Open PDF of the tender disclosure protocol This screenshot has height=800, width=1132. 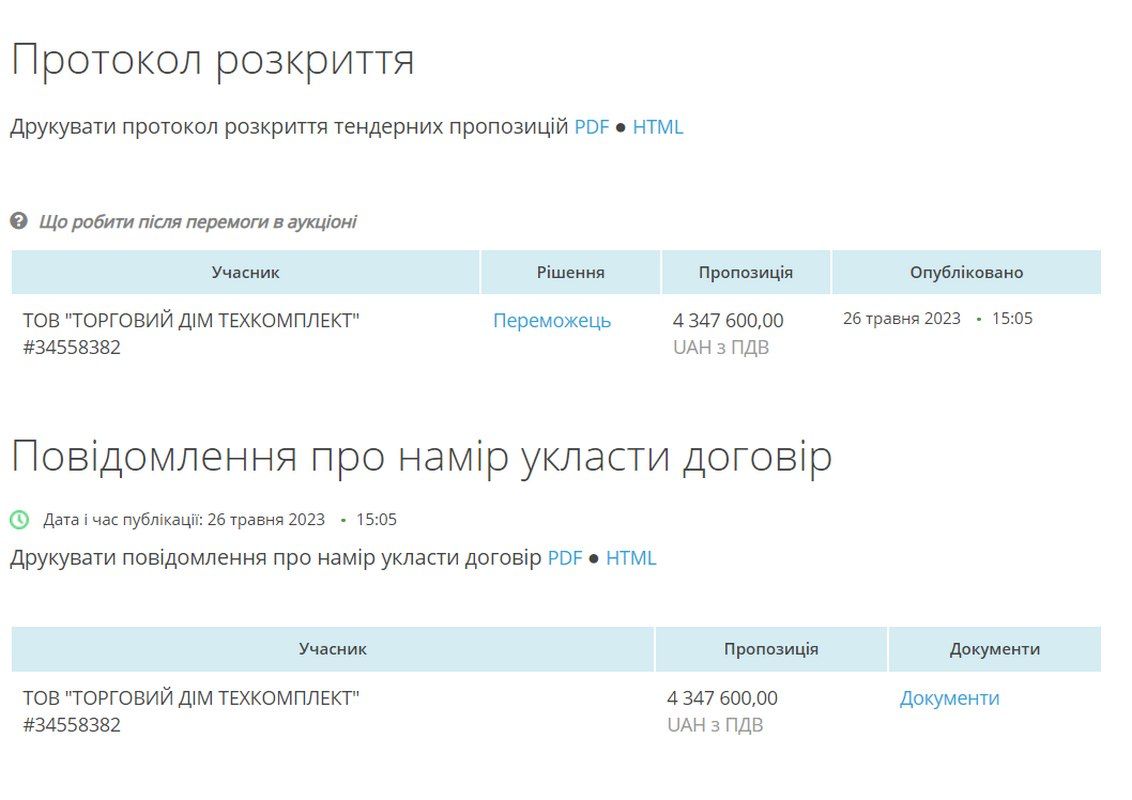point(591,127)
